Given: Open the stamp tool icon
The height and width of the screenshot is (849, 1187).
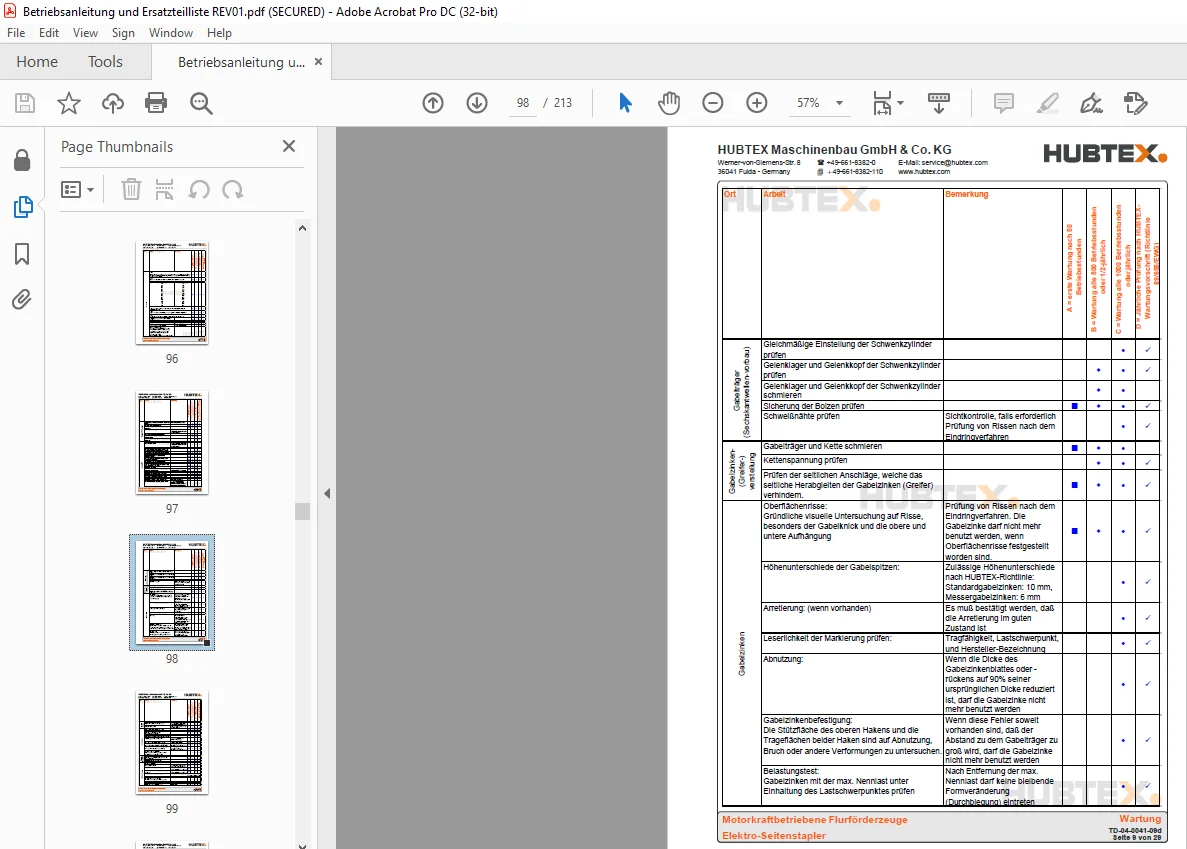Looking at the screenshot, I should [1136, 103].
